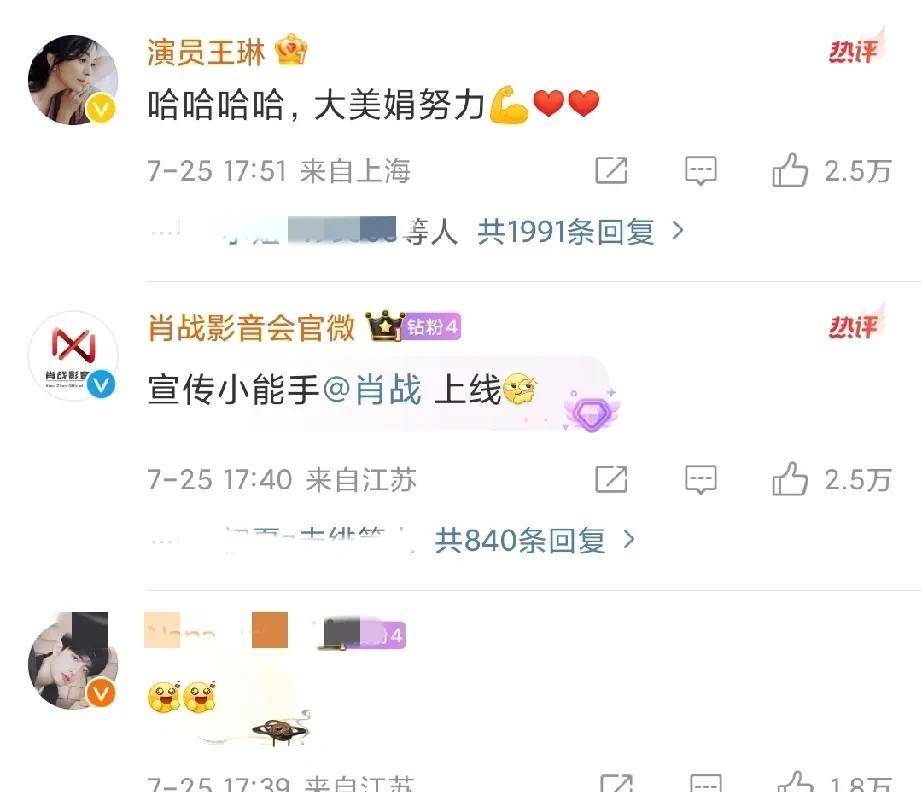
Task: Like 肖战影音会官微's comment with thumbs-up
Action: tap(790, 479)
